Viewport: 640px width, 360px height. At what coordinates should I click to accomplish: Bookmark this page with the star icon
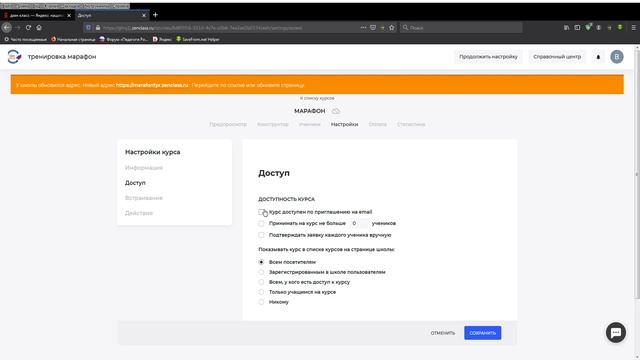[392, 28]
